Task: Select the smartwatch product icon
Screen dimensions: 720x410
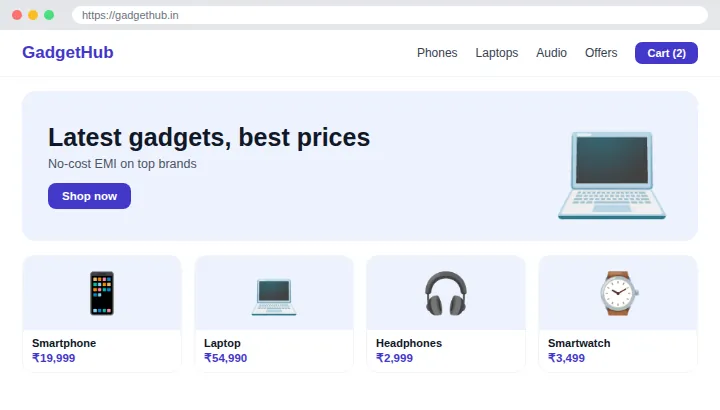Action: (x=618, y=293)
